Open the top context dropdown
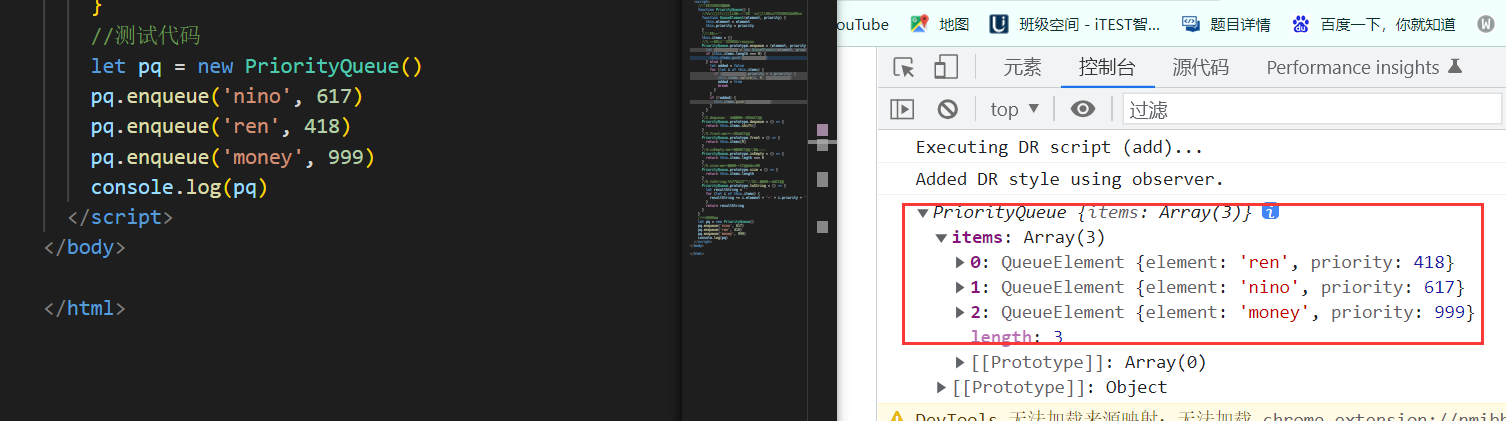Screen dimensions: 1506x421 (x=1015, y=109)
